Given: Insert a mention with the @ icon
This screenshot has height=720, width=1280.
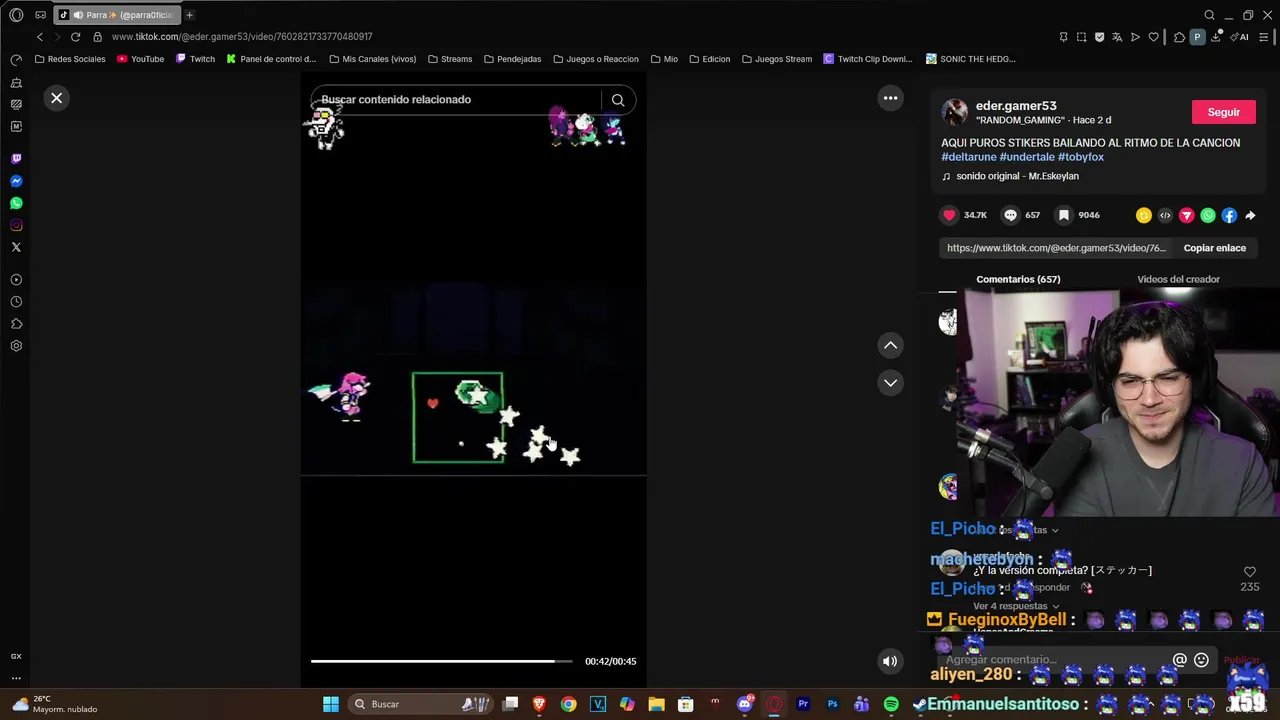Looking at the screenshot, I should click(x=1180, y=660).
